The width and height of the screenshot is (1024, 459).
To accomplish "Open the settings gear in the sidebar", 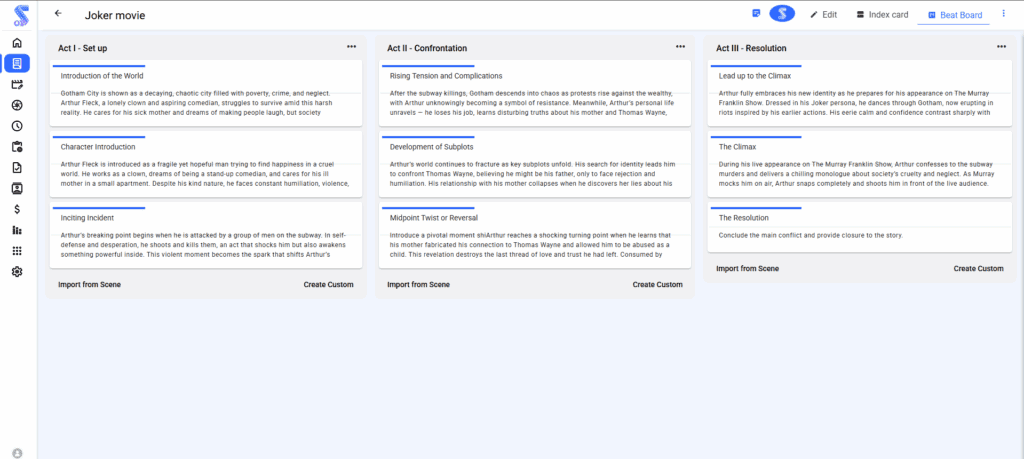I will 17,272.
